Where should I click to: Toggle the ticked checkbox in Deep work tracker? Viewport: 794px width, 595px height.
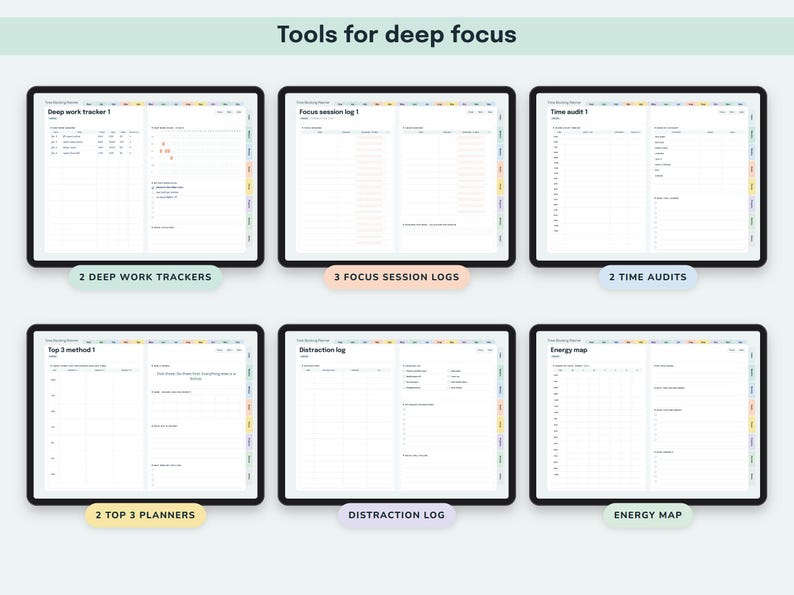[x=153, y=187]
